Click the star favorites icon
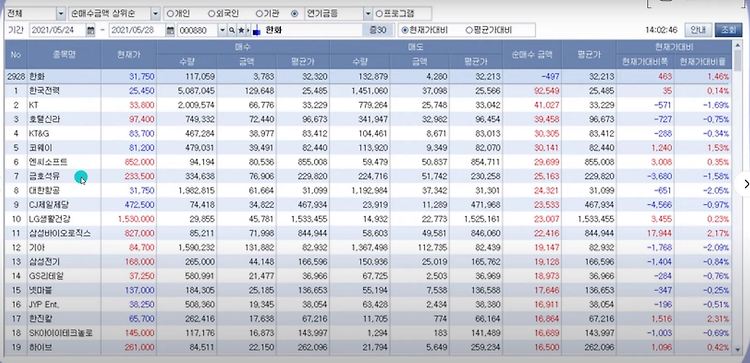Viewport: 750px width, 363px height. click(241, 31)
